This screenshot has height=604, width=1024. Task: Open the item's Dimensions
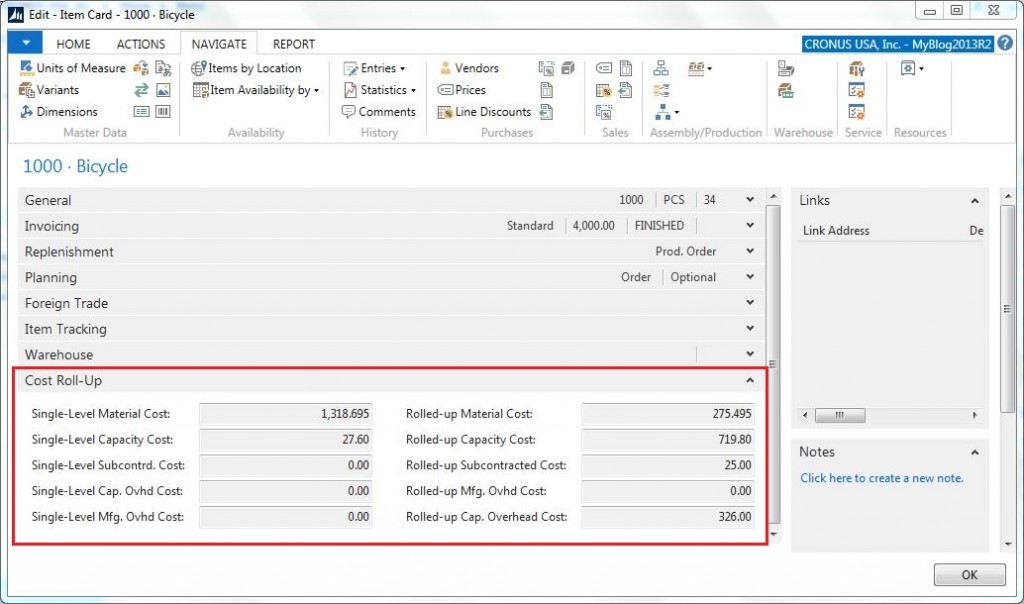[x=59, y=112]
